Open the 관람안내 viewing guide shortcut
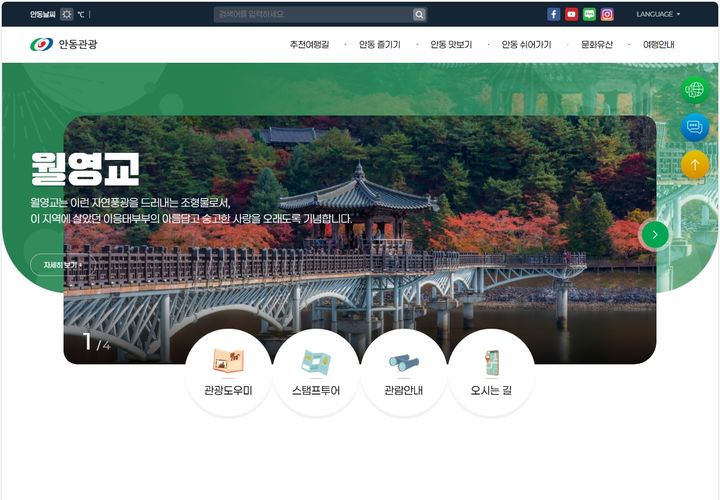Screen dimensions: 720x500 click(x=403, y=372)
